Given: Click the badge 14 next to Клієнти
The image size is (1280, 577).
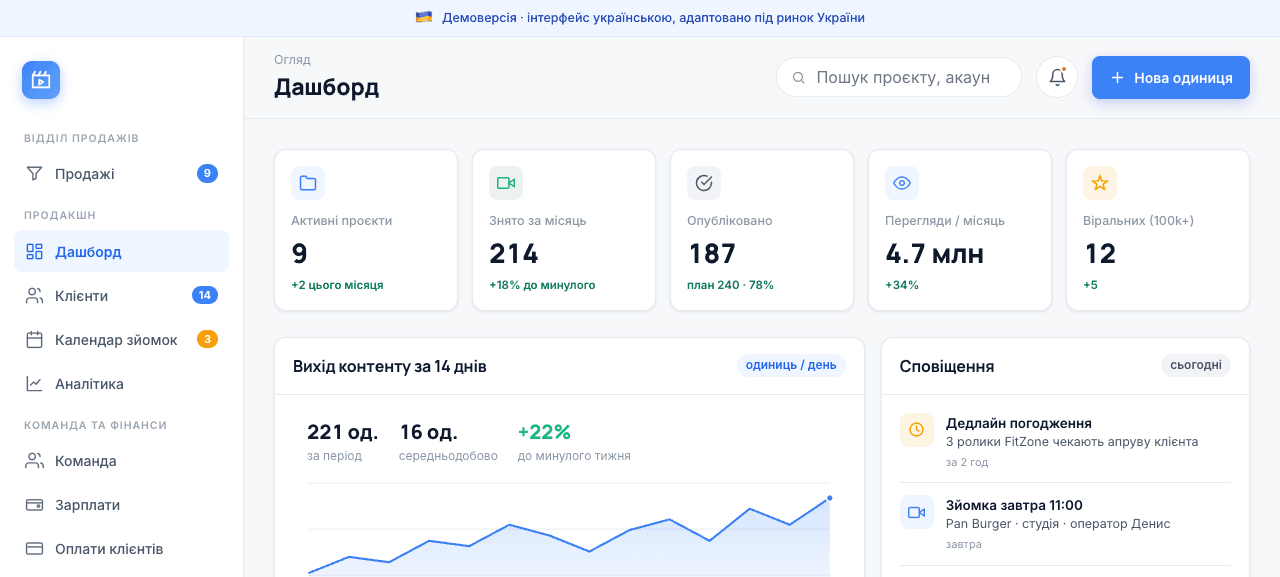Looking at the screenshot, I should pyautogui.click(x=205, y=296).
